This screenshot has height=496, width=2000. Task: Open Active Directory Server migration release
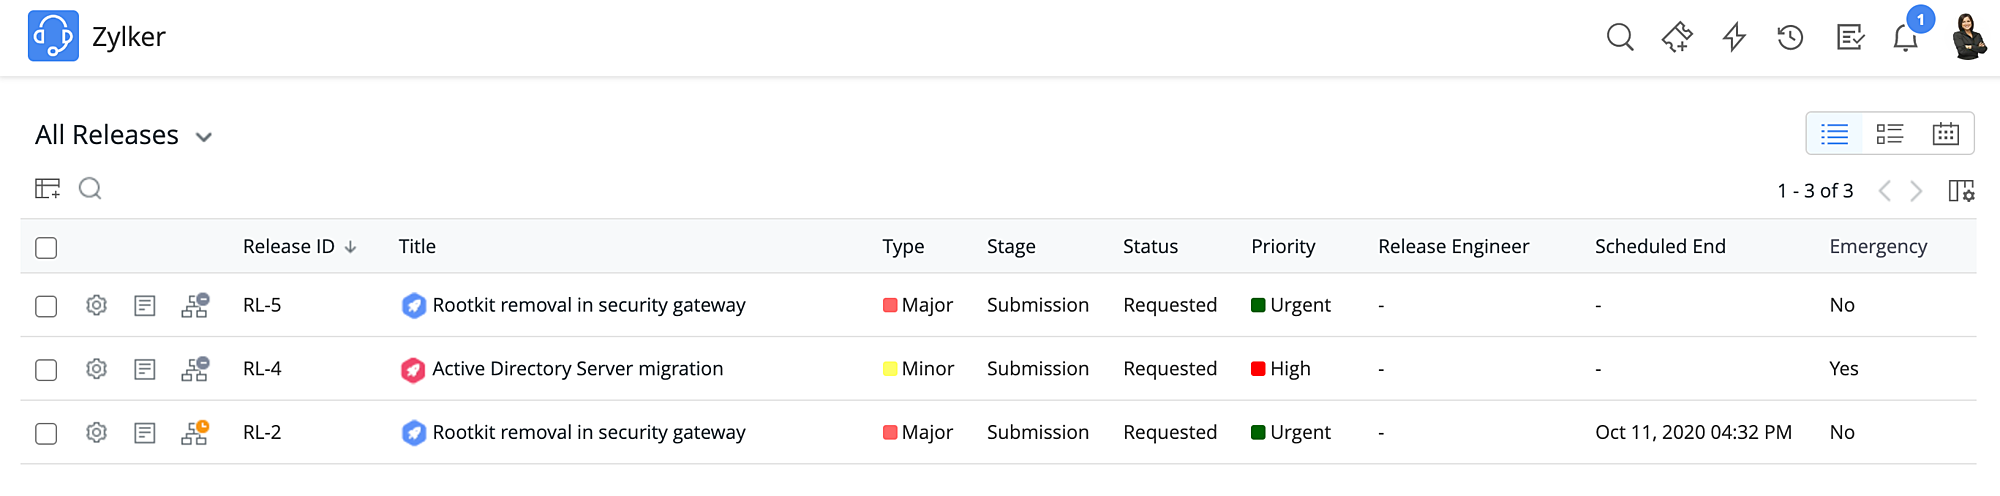pos(577,369)
